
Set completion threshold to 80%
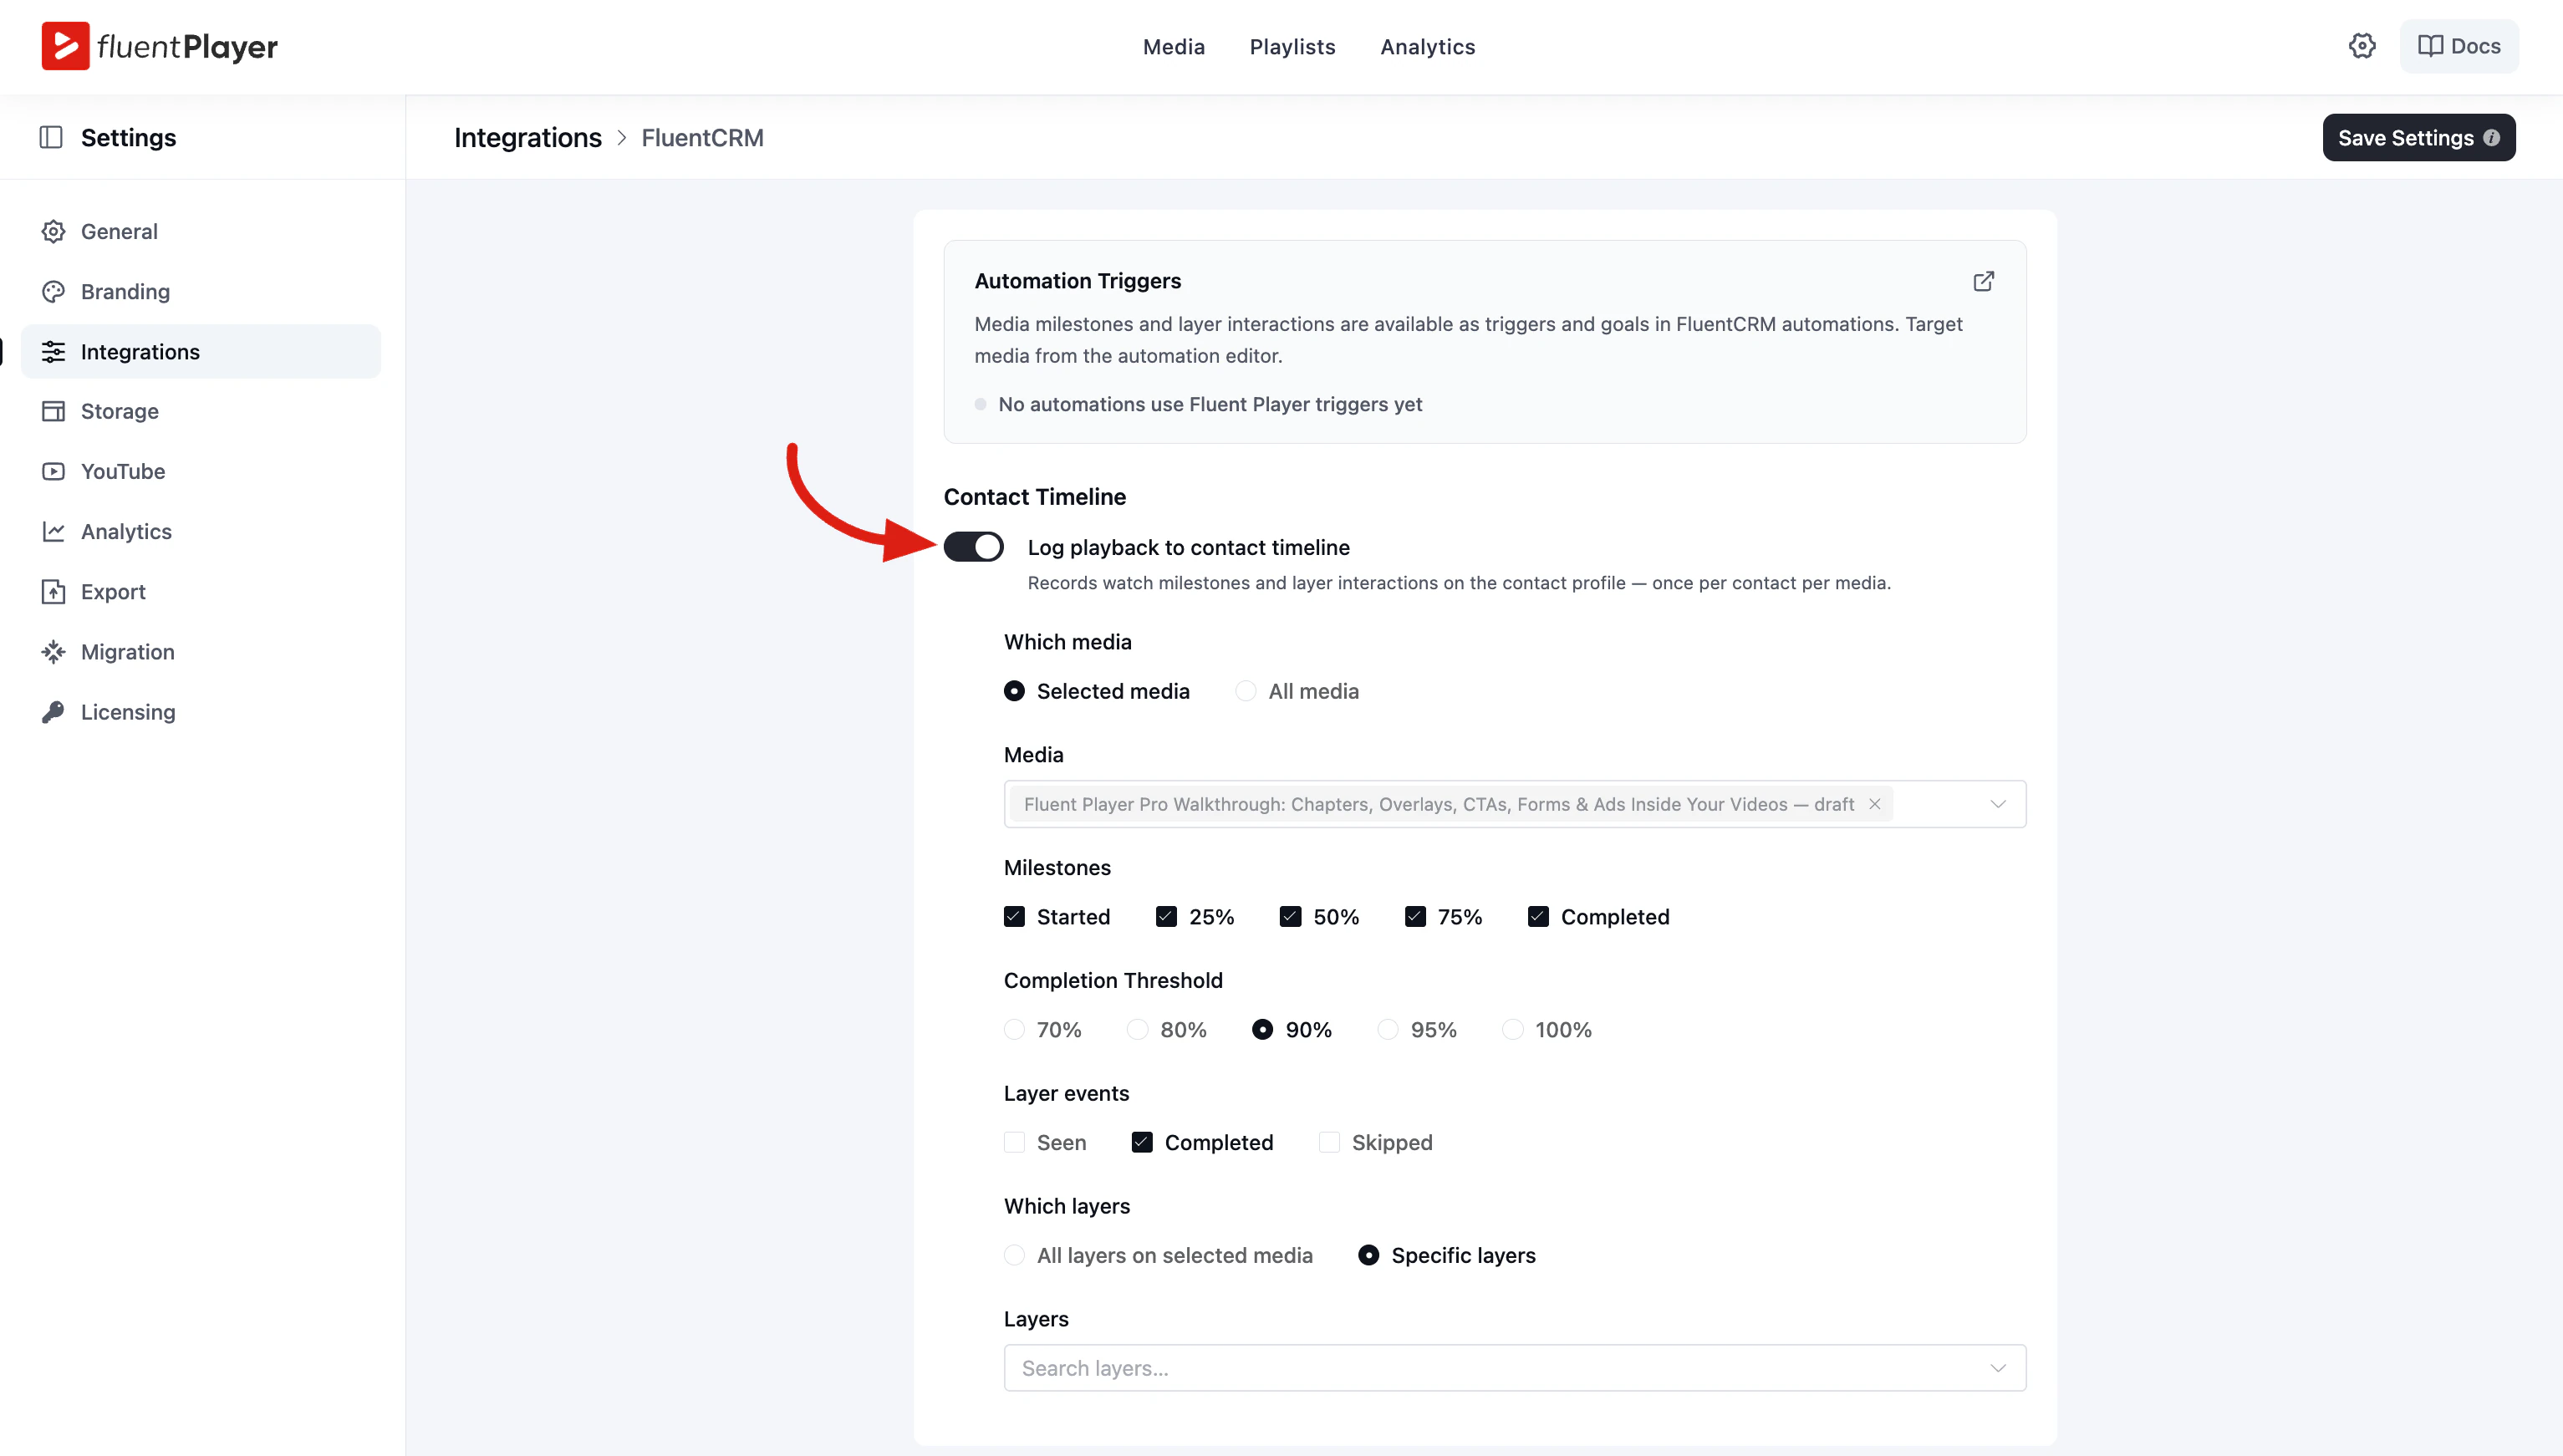point(1137,1029)
